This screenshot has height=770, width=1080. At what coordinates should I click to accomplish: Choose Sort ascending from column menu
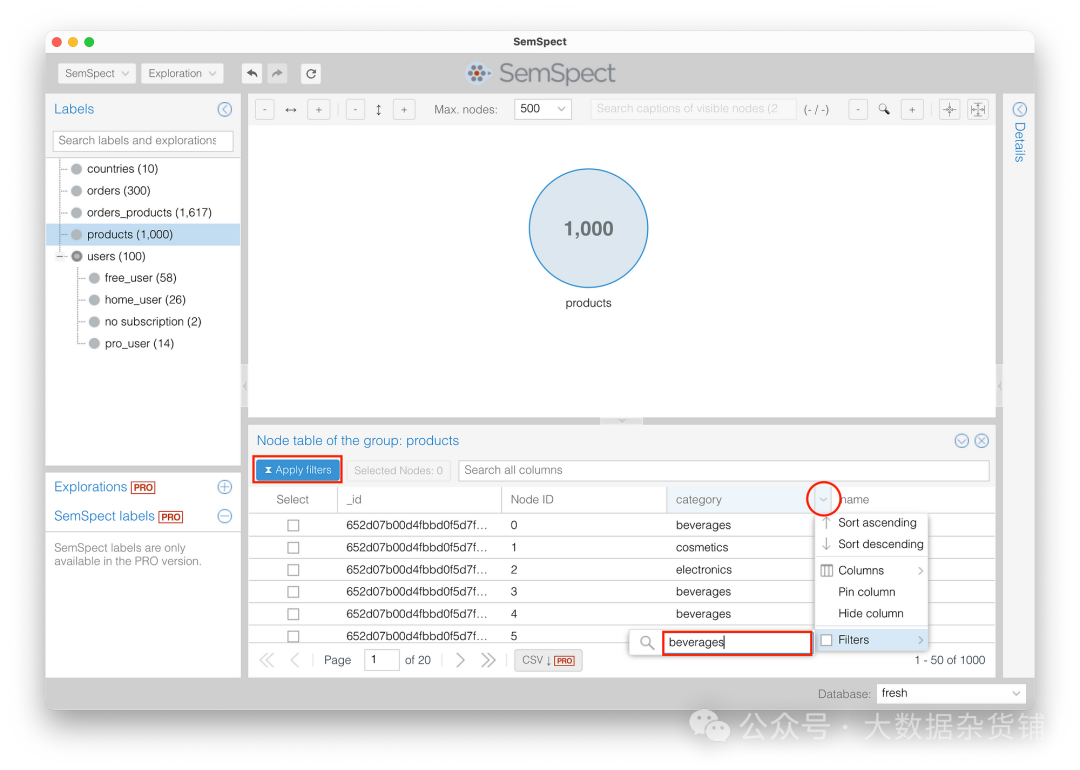coord(871,523)
